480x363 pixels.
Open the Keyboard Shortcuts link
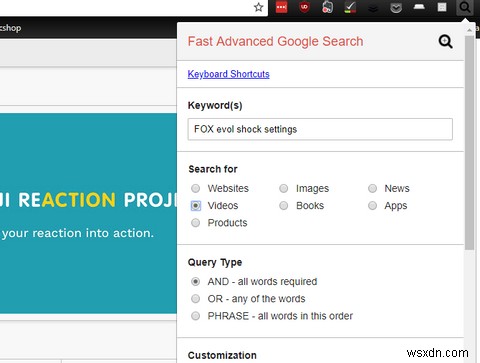228,74
